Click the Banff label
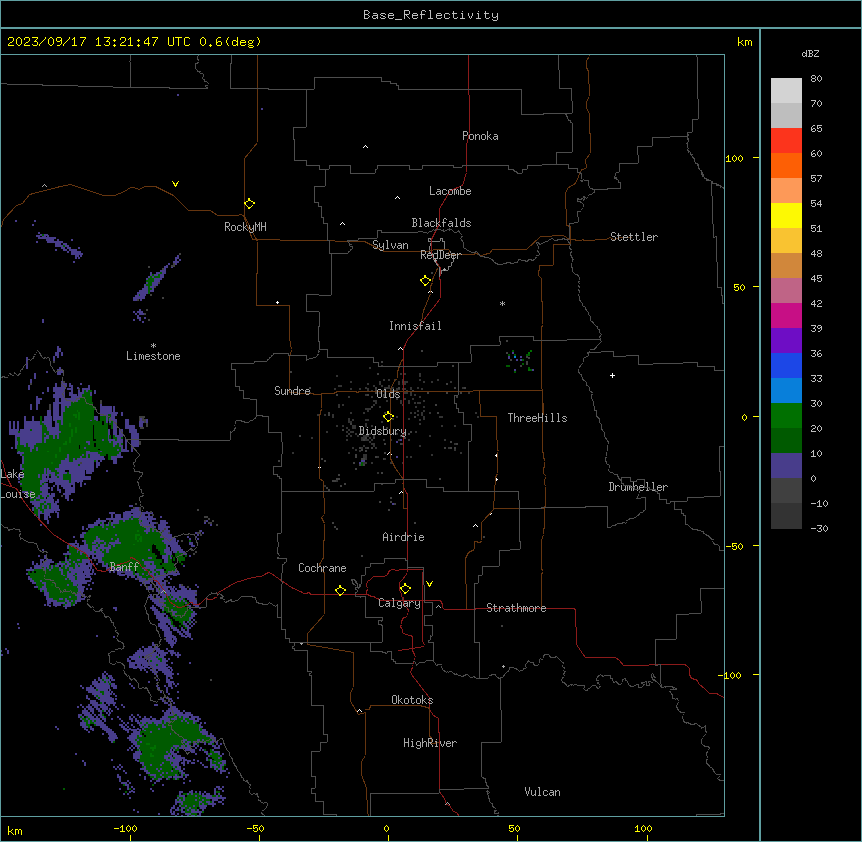The width and height of the screenshot is (862, 842). coord(124,567)
